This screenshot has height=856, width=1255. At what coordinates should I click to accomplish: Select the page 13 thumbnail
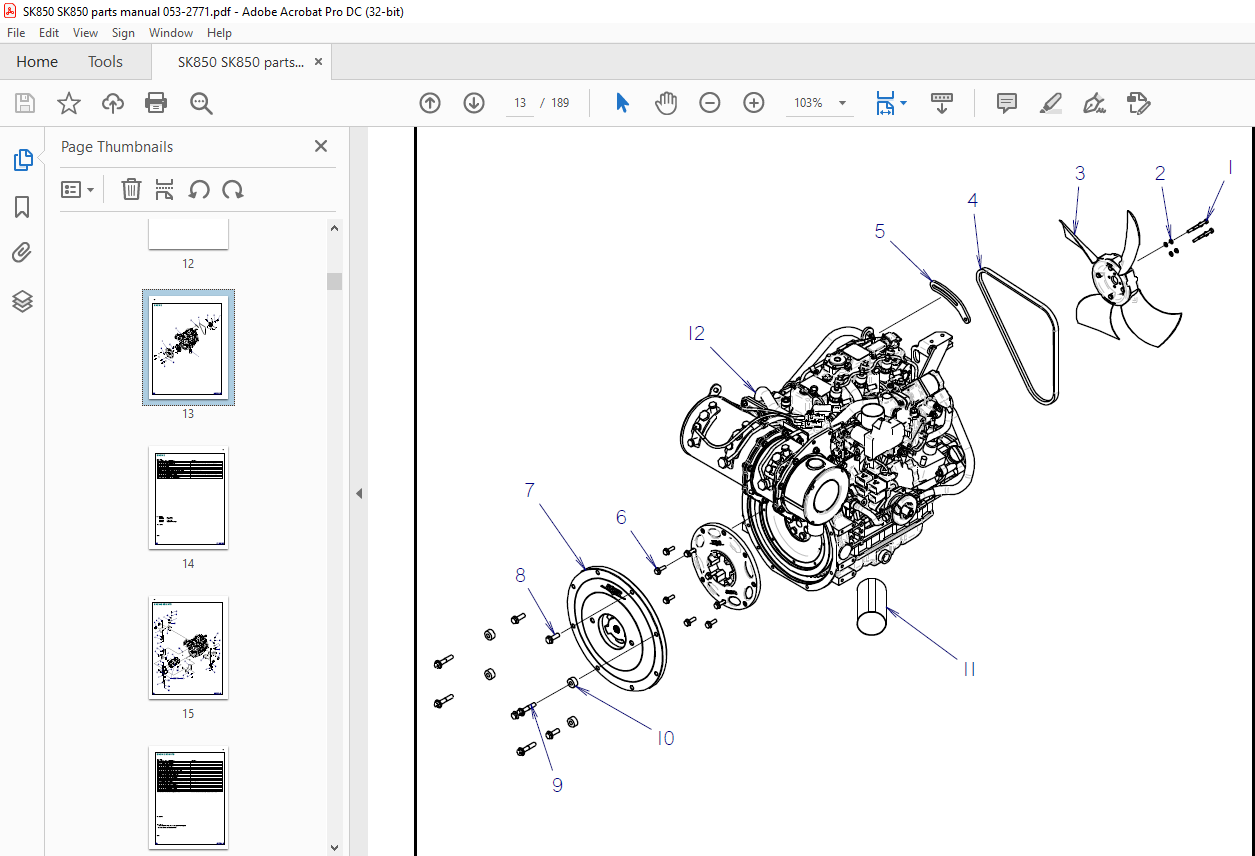click(188, 348)
